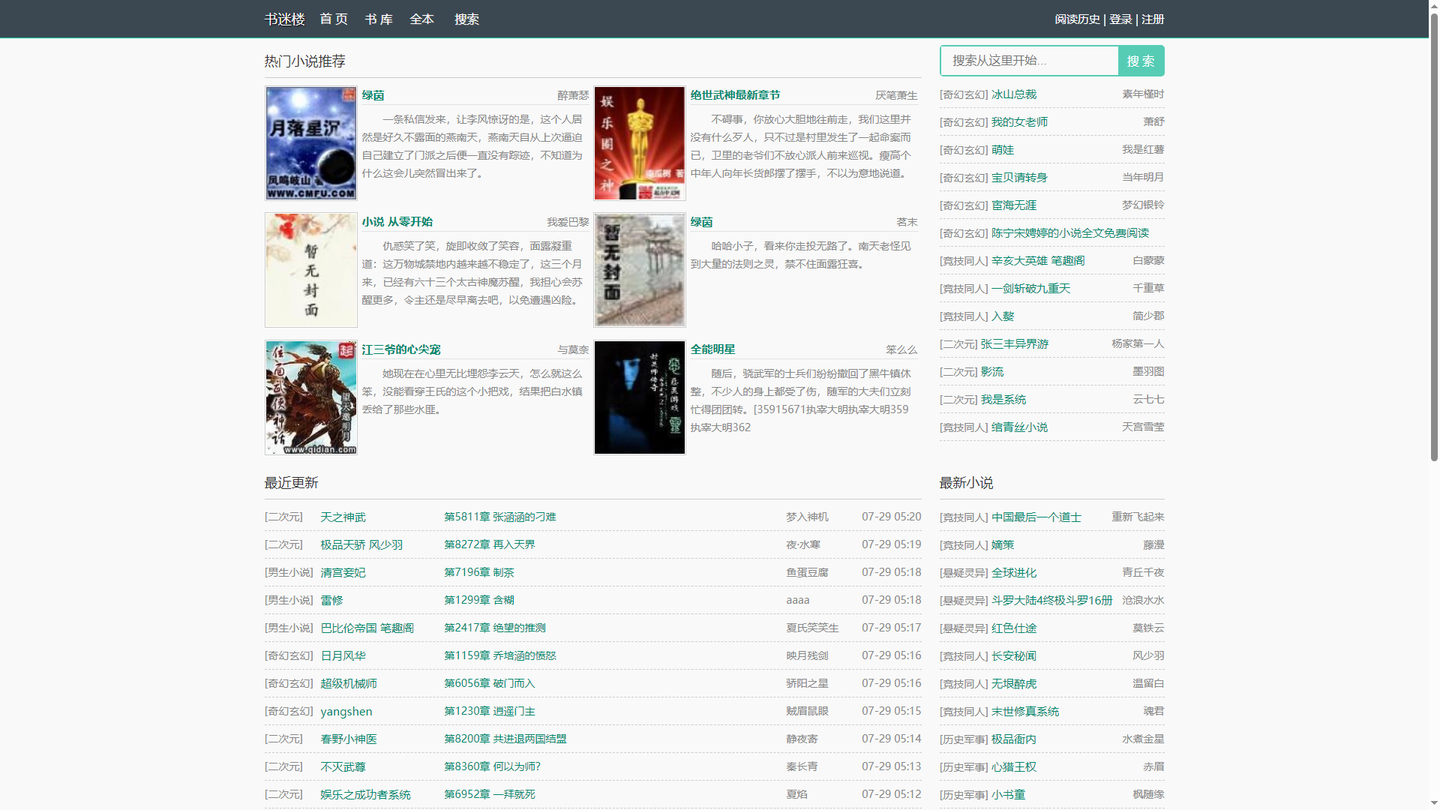Open 斗罗大陆4终极斗罗16册 link

pos(1052,600)
